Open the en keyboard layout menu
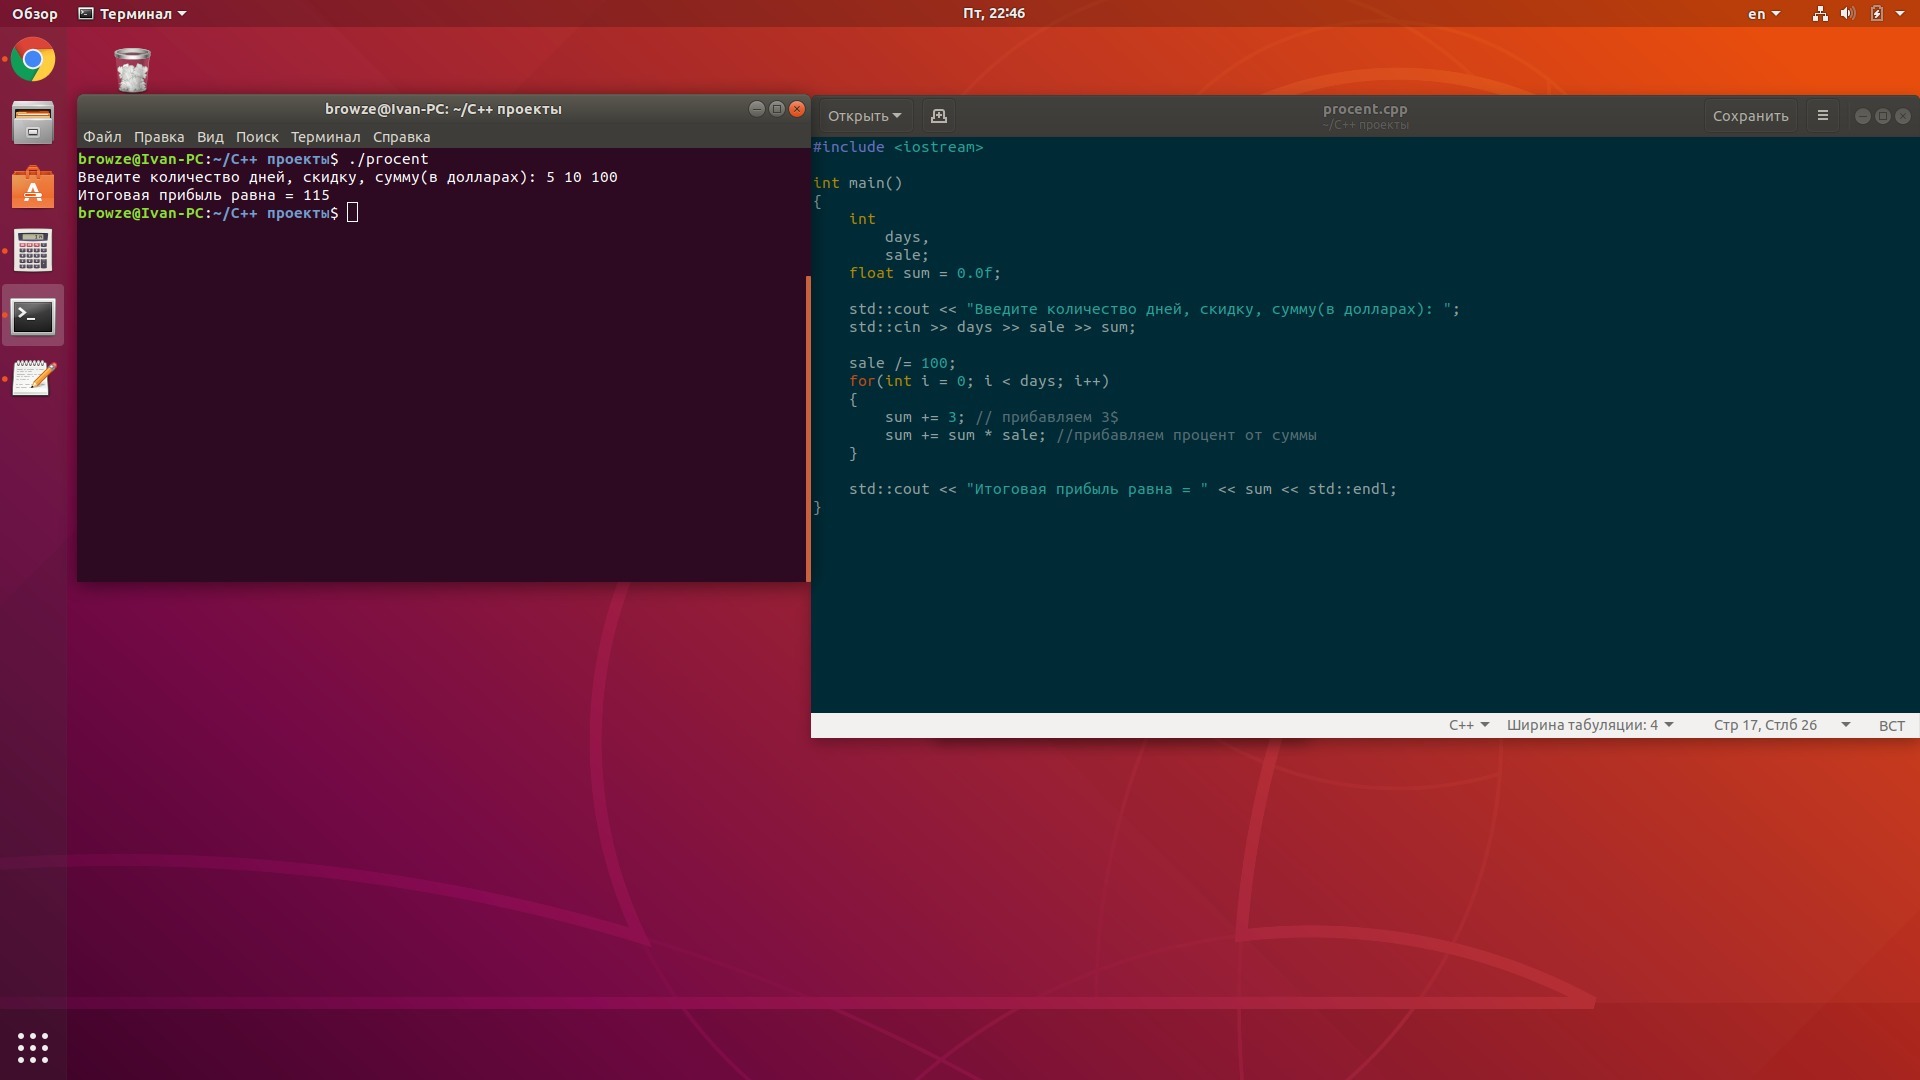Screen dimensions: 1920x1080 pyautogui.click(x=1763, y=14)
